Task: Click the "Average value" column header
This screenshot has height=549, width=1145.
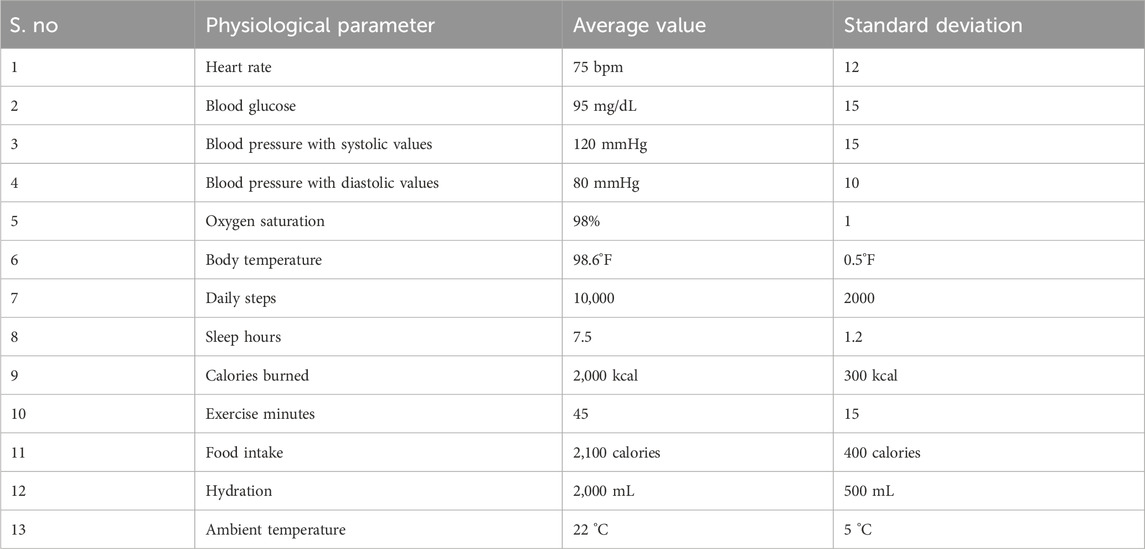Action: point(639,25)
